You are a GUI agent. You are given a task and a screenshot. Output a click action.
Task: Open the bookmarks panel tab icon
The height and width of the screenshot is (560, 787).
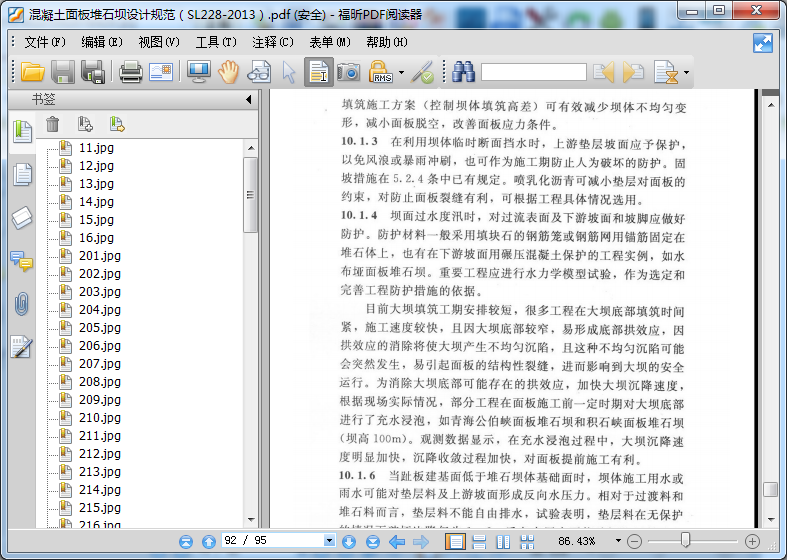(22, 131)
